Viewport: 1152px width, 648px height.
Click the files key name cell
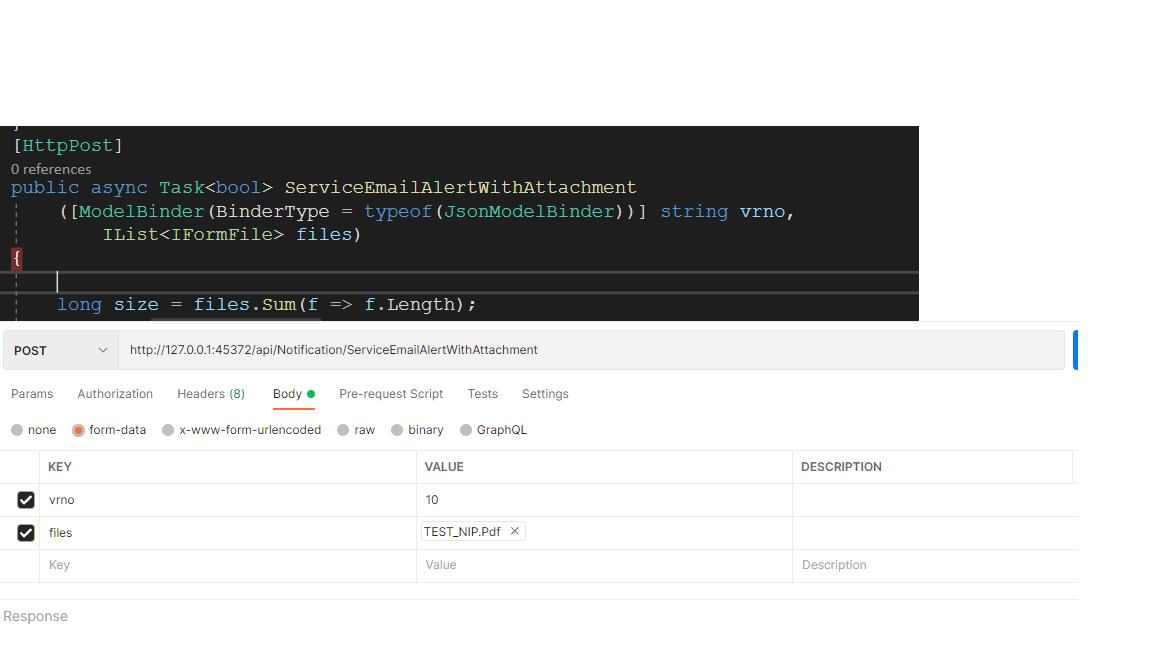coord(228,533)
